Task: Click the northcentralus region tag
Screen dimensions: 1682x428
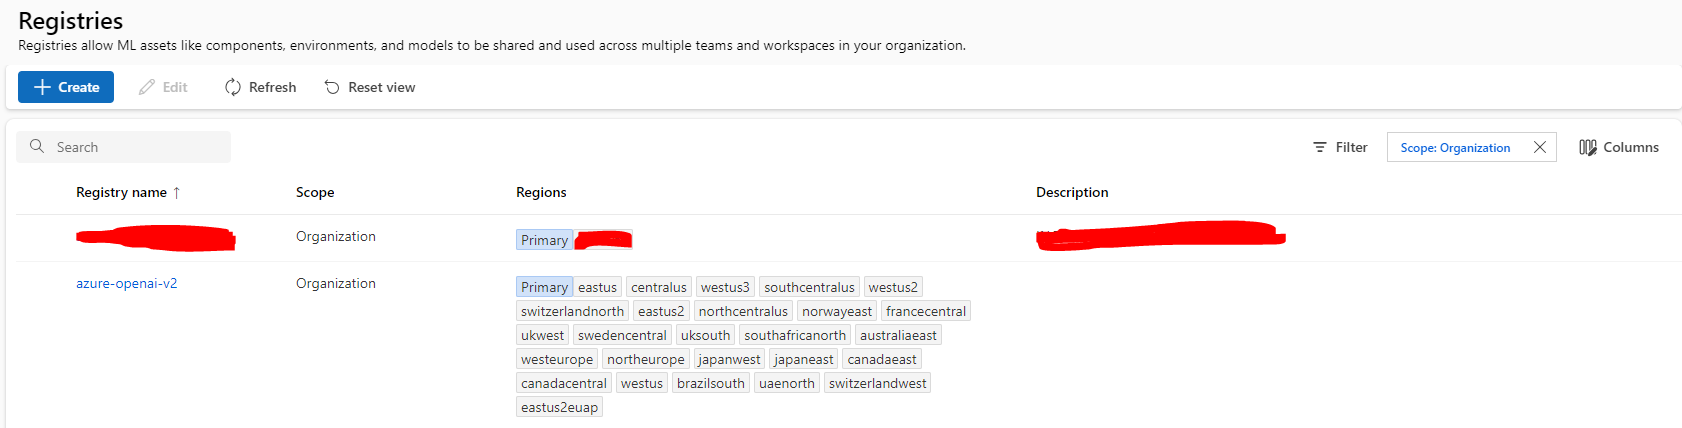Action: tap(743, 311)
